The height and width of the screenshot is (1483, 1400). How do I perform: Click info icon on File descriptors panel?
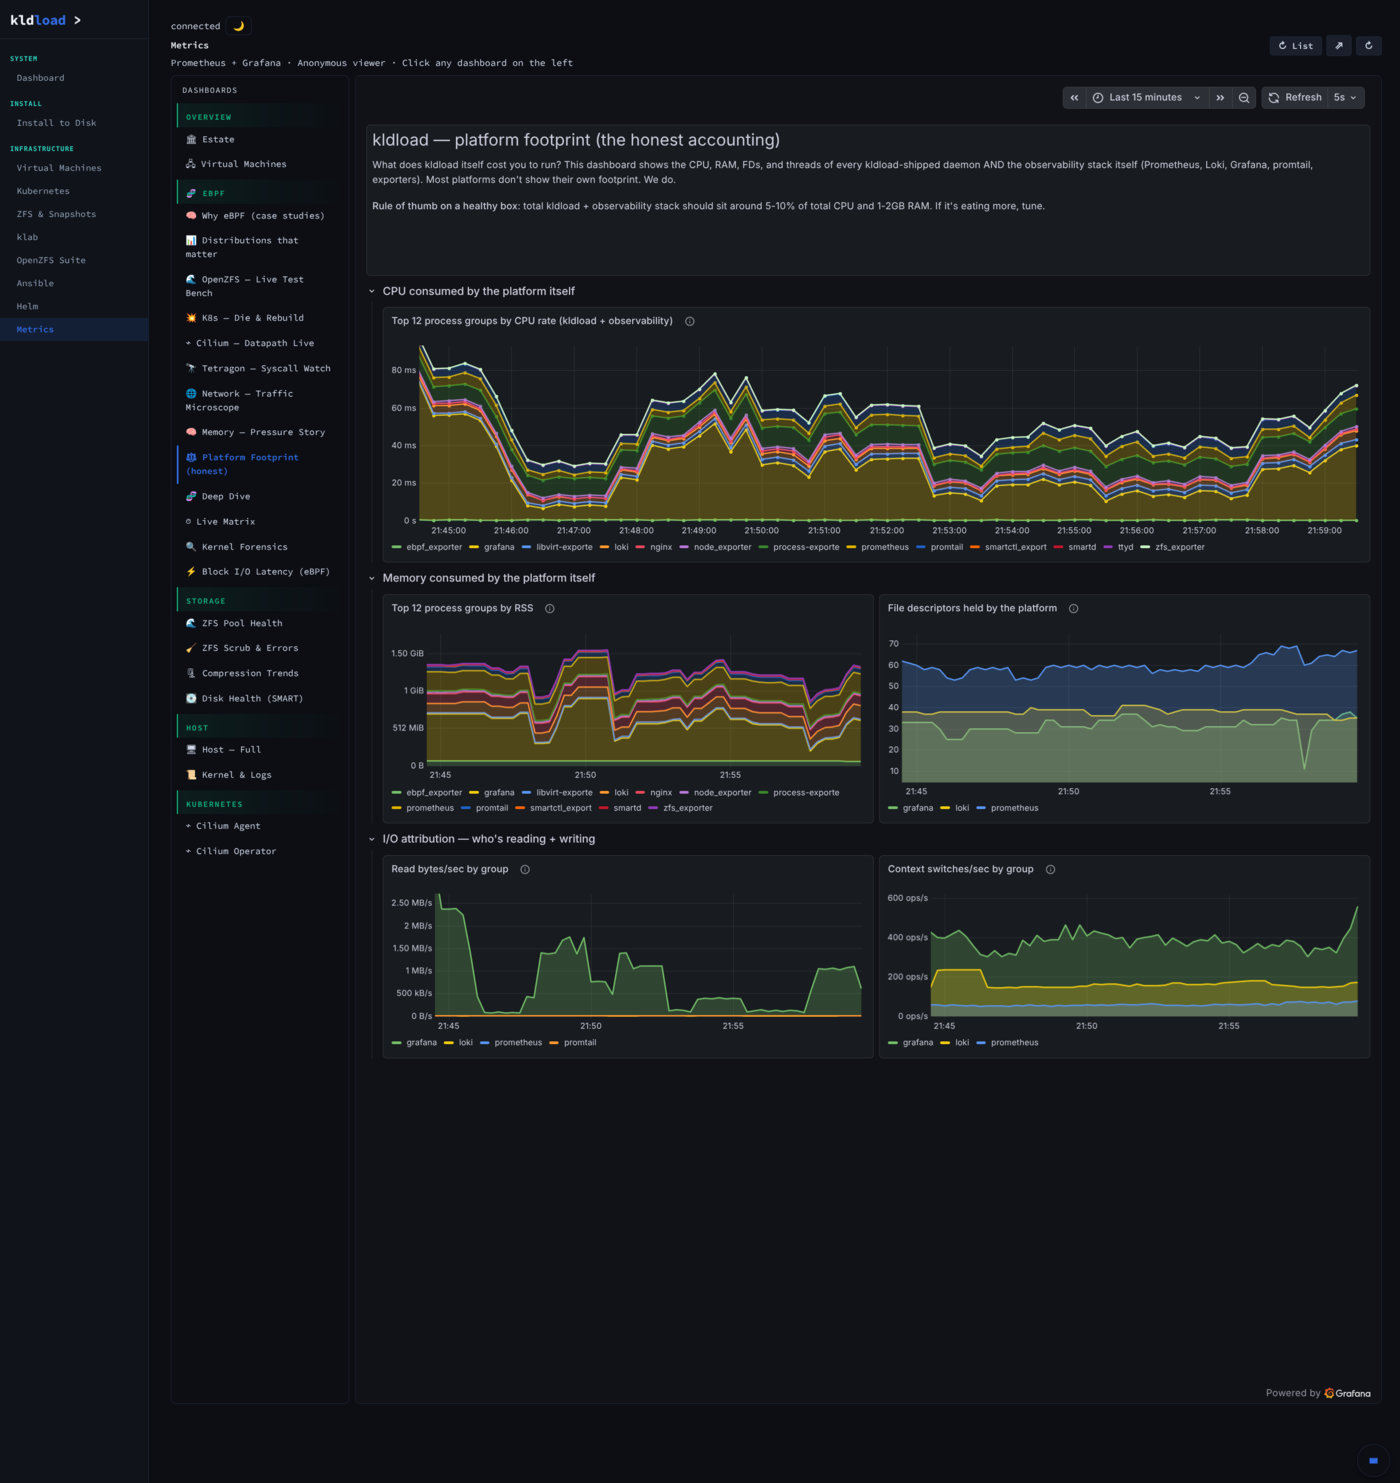1074,608
